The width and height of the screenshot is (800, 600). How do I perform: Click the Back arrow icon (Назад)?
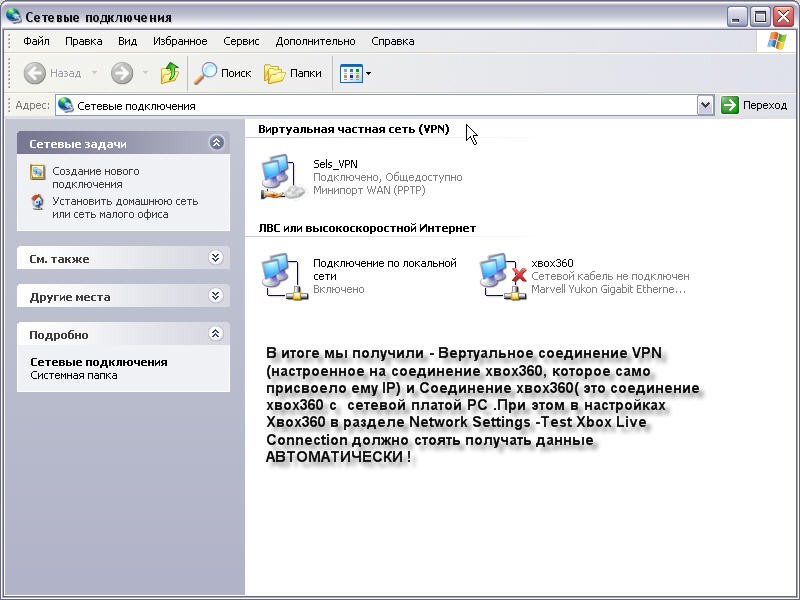[35, 73]
